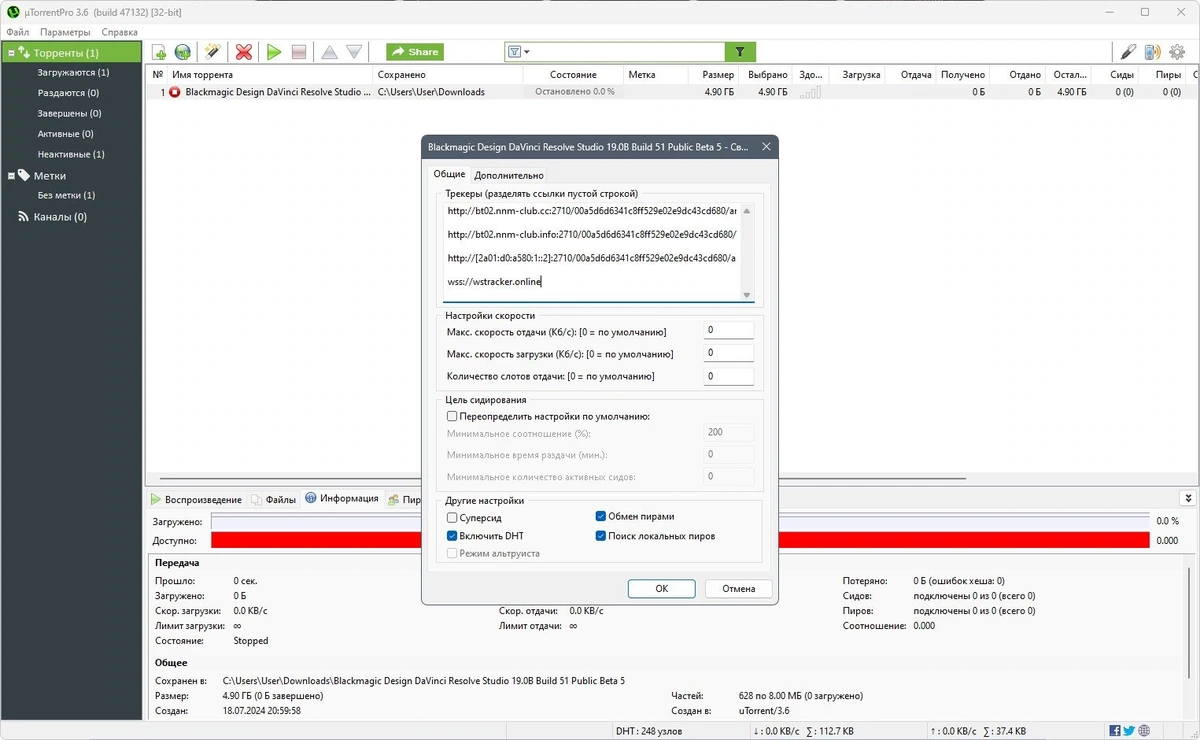Sort by Состояние column header
Screen dimensions: 1200x740
click(573, 75)
